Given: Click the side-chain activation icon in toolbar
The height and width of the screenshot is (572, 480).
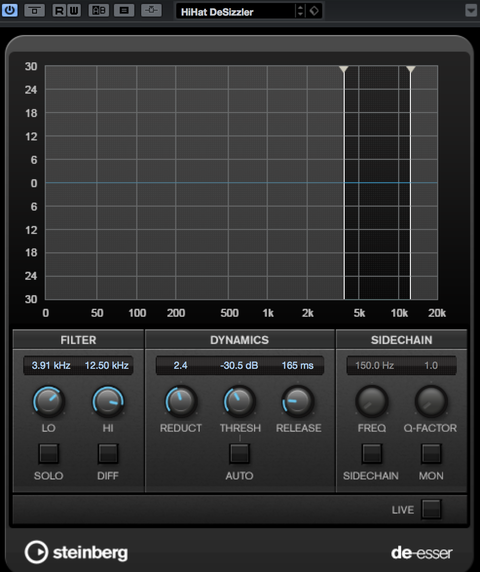Looking at the screenshot, I should [151, 11].
